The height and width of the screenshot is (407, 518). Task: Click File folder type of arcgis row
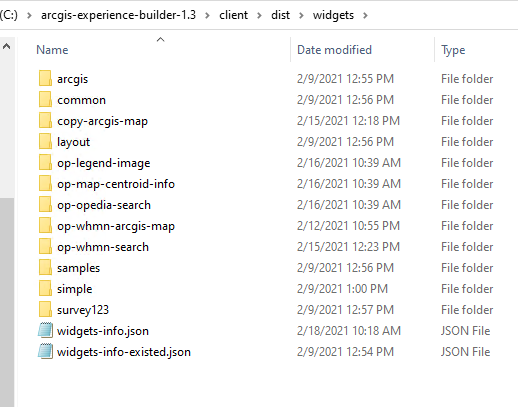pos(467,79)
